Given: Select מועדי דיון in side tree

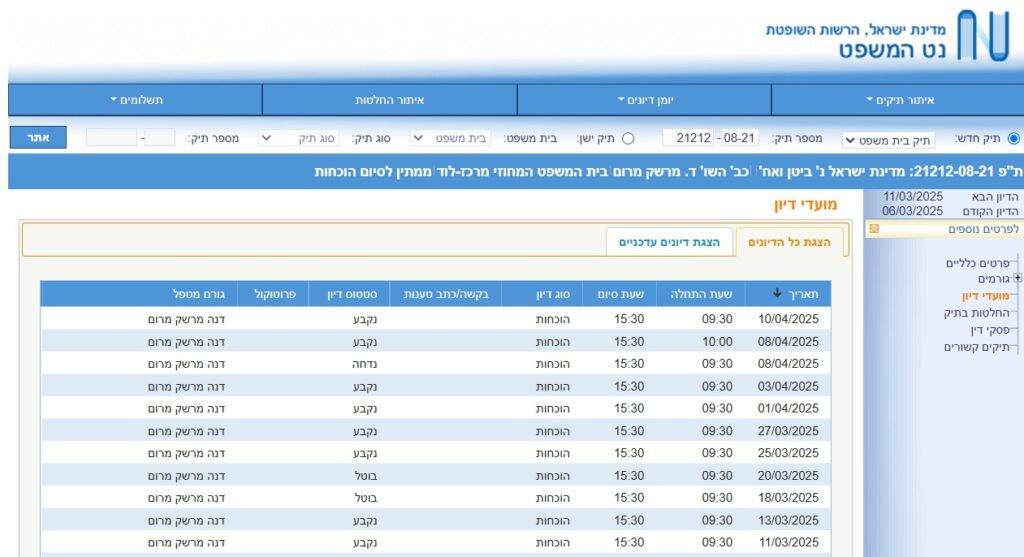Looking at the screenshot, I should point(985,296).
